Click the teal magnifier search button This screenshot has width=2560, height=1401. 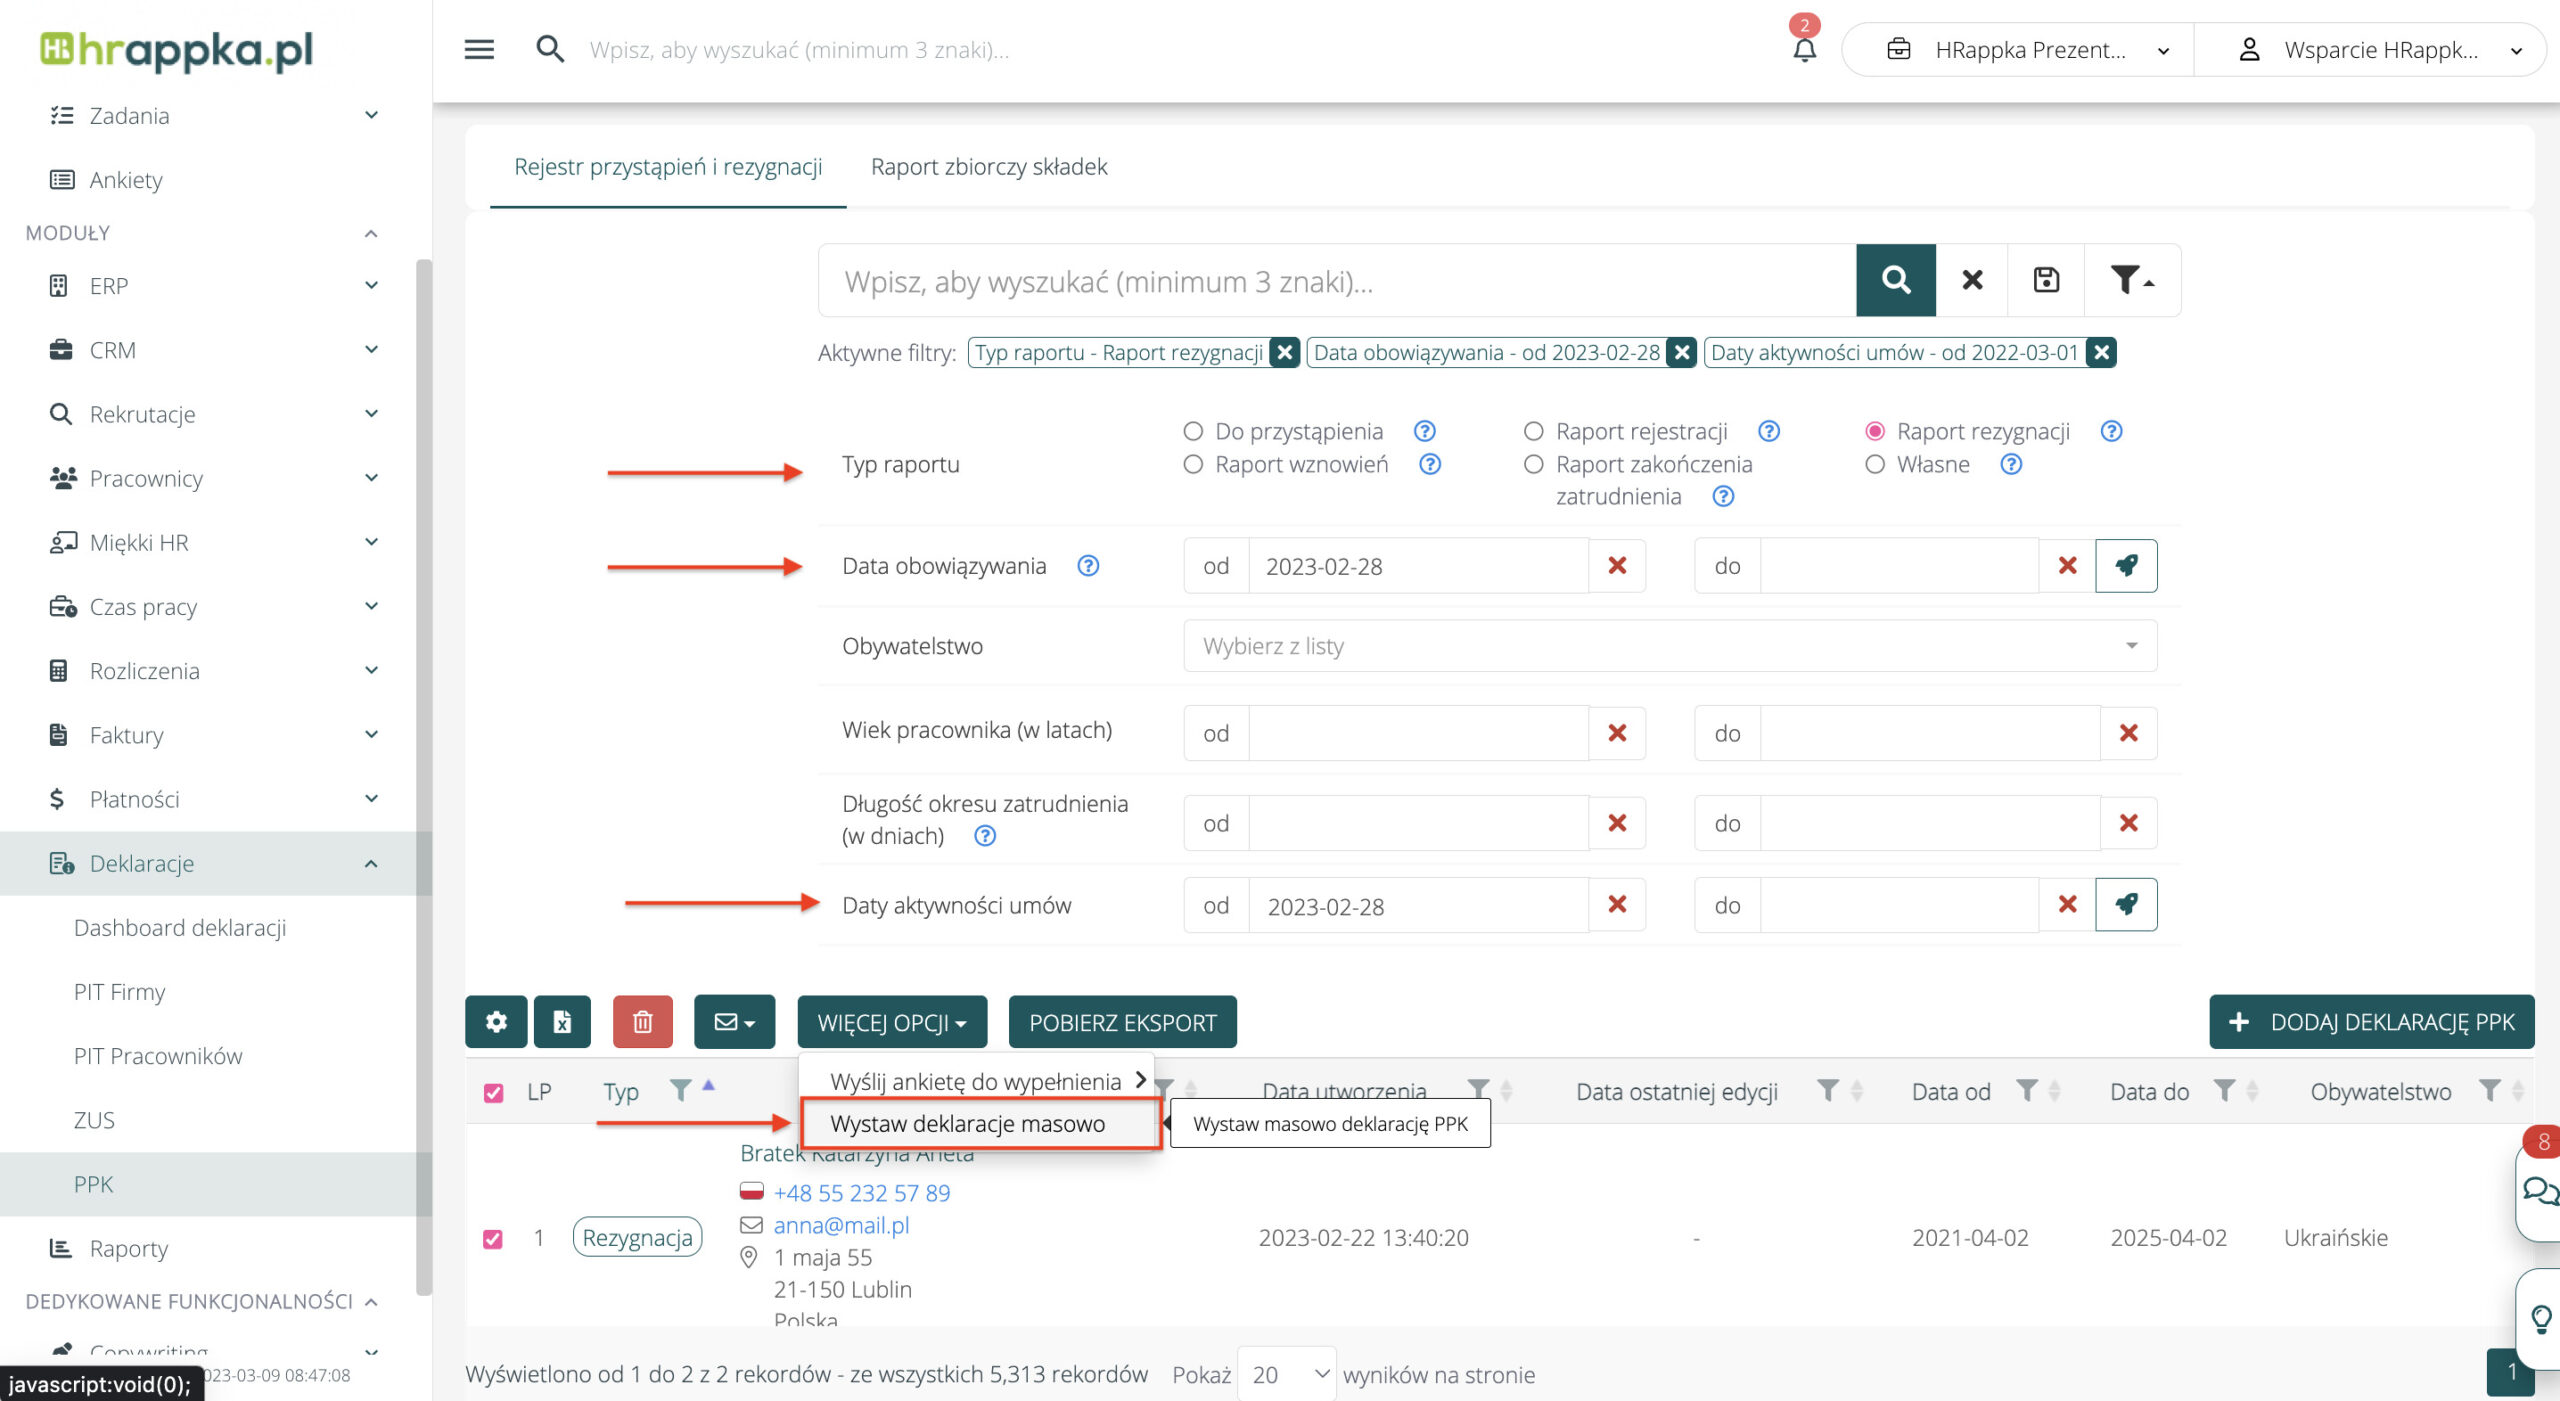tap(1895, 280)
